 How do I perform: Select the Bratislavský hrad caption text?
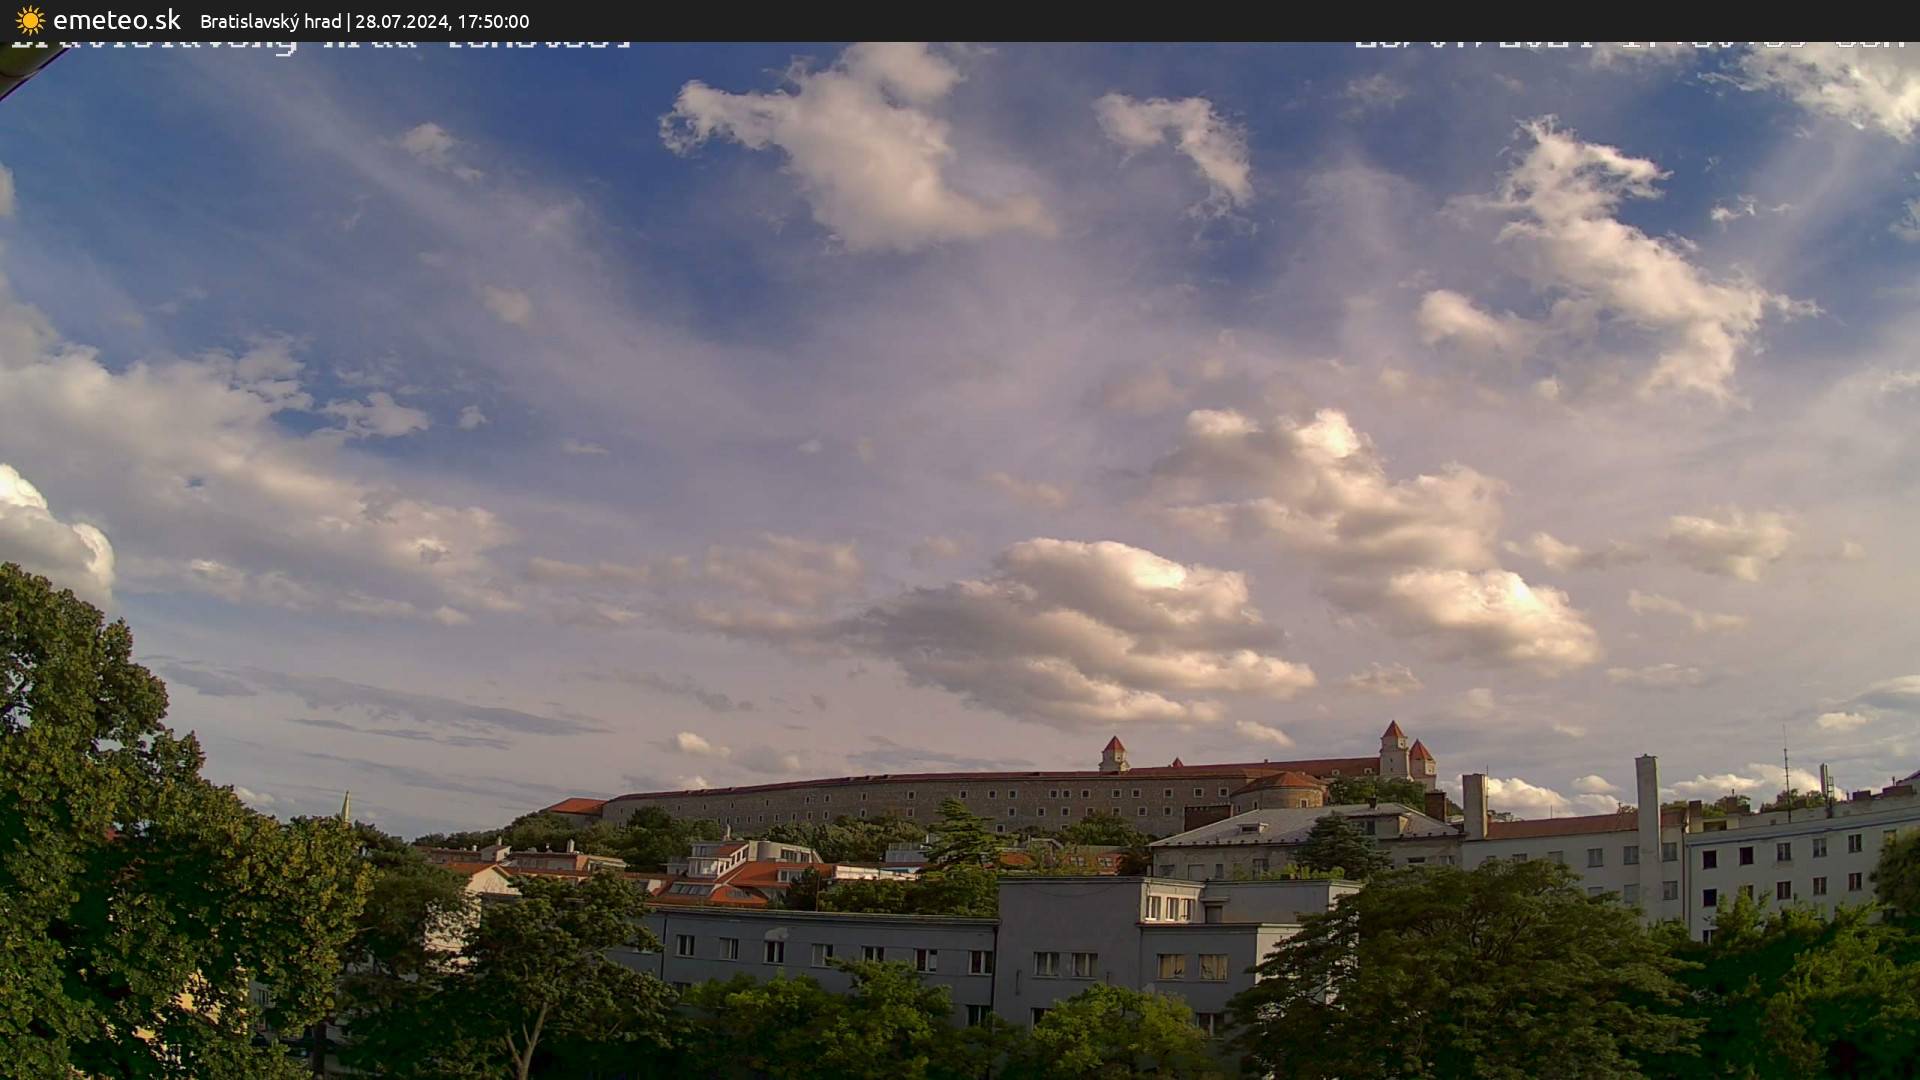pos(271,21)
